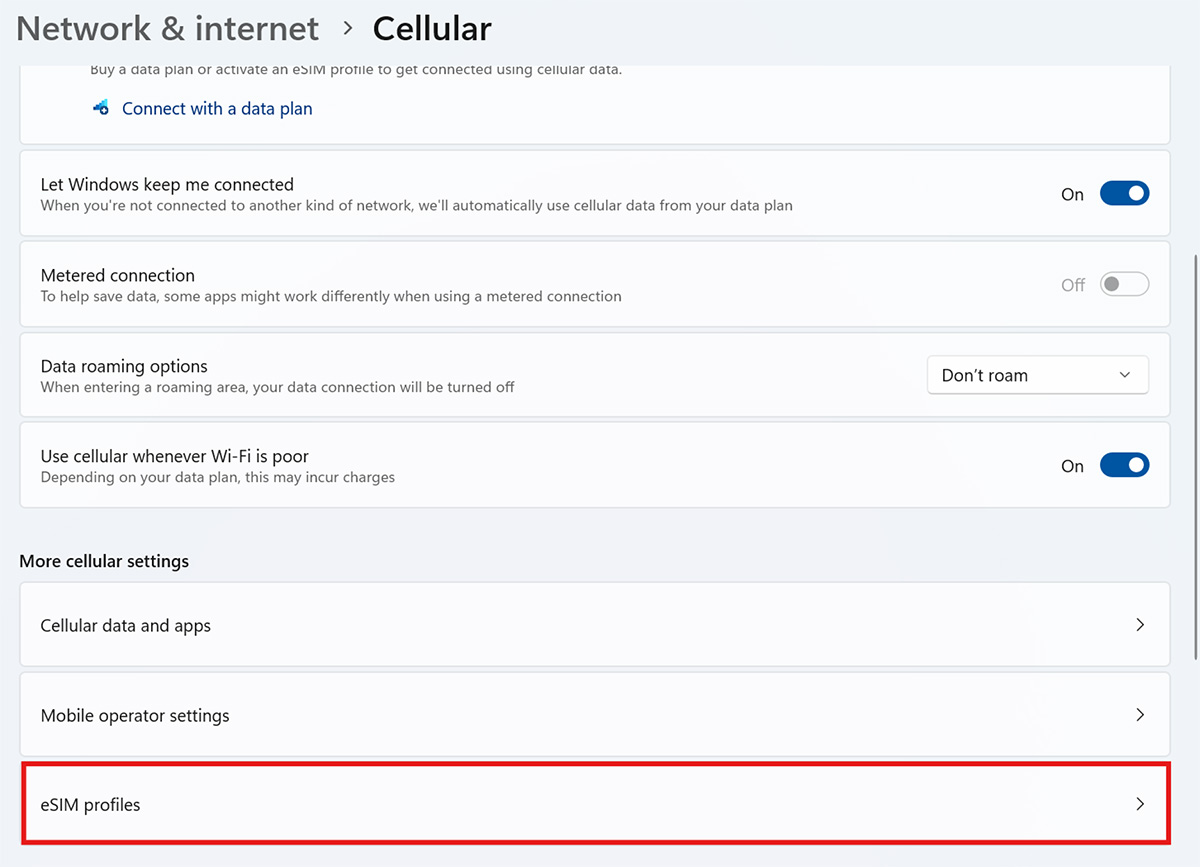The width and height of the screenshot is (1200, 867).
Task: Click the arrow icon on eSIM profiles
Action: coord(1139,804)
